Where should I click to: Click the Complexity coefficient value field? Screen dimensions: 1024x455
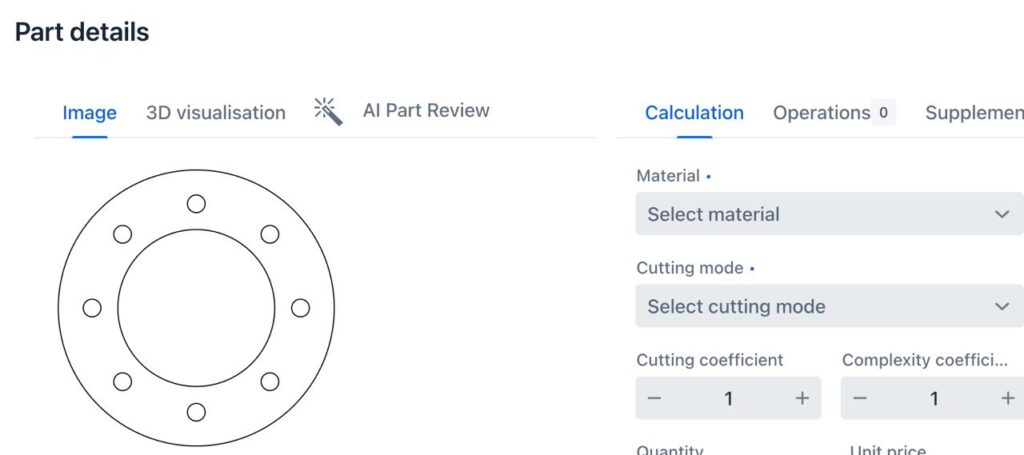point(934,398)
